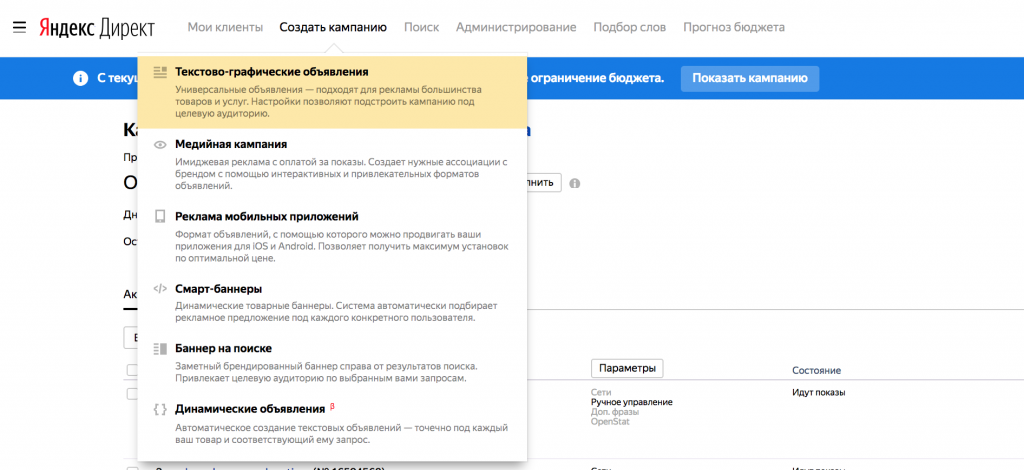Click 'ограничение бюджета.' text in blue banner

[x=598, y=78]
